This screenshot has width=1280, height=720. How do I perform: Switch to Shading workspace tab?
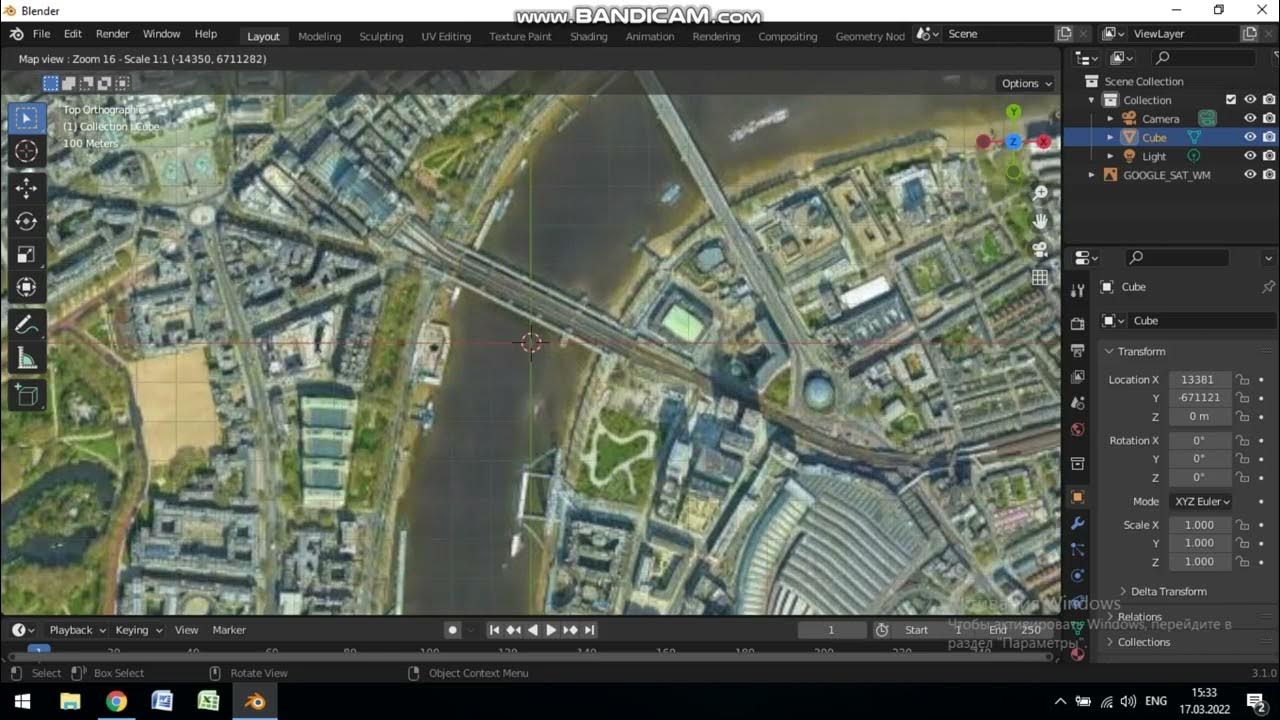click(588, 36)
